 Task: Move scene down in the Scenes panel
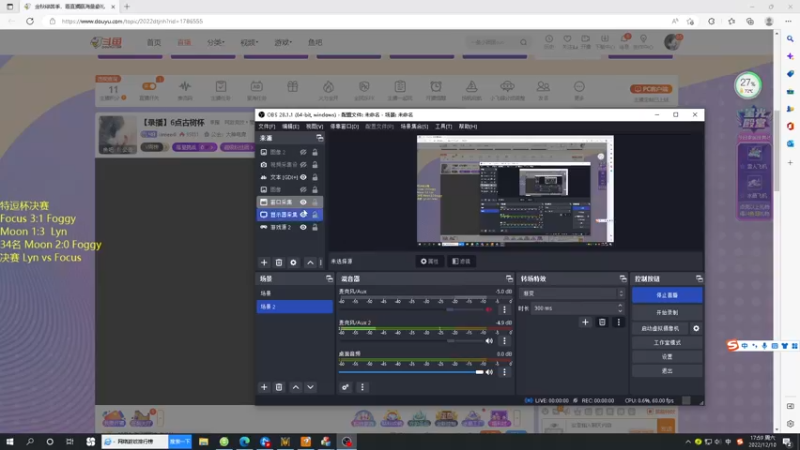click(x=310, y=387)
